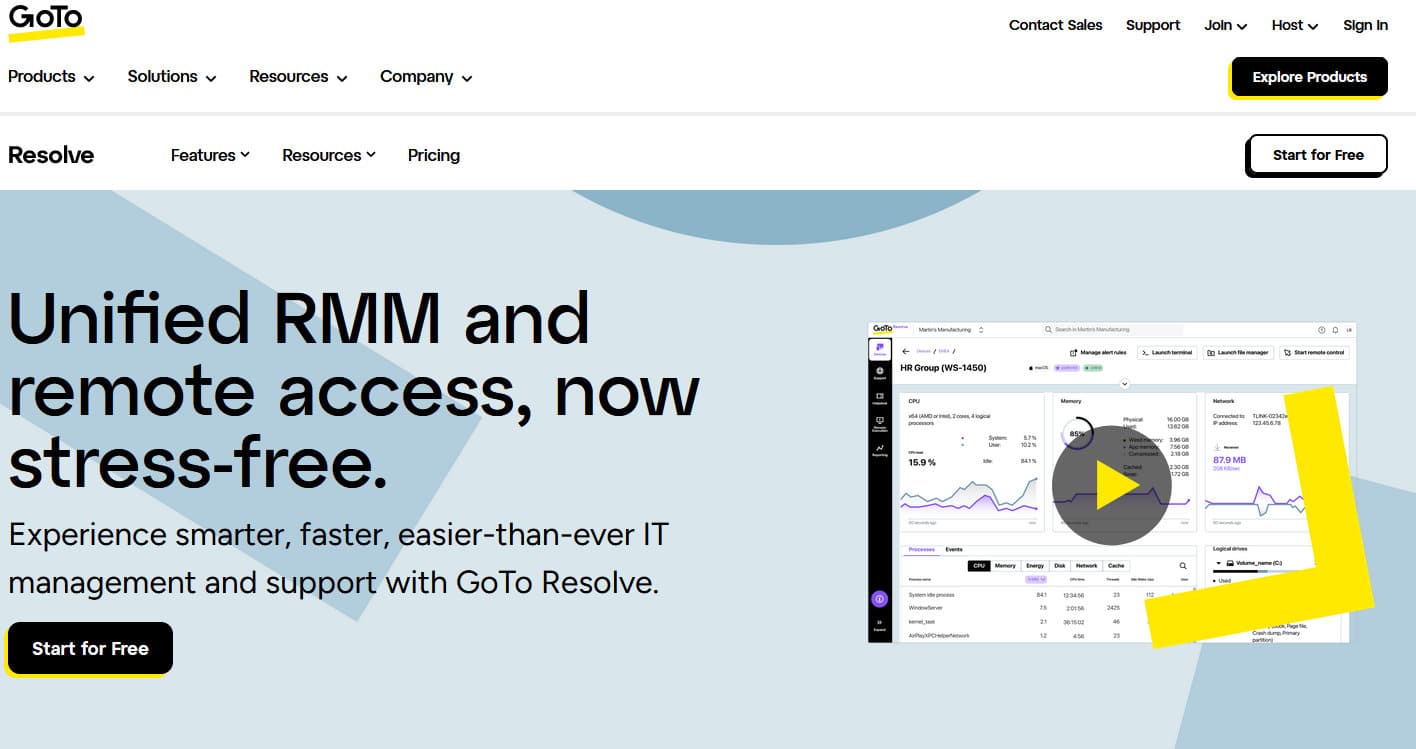Open the Pricing page
The image size is (1416, 749).
pos(434,155)
